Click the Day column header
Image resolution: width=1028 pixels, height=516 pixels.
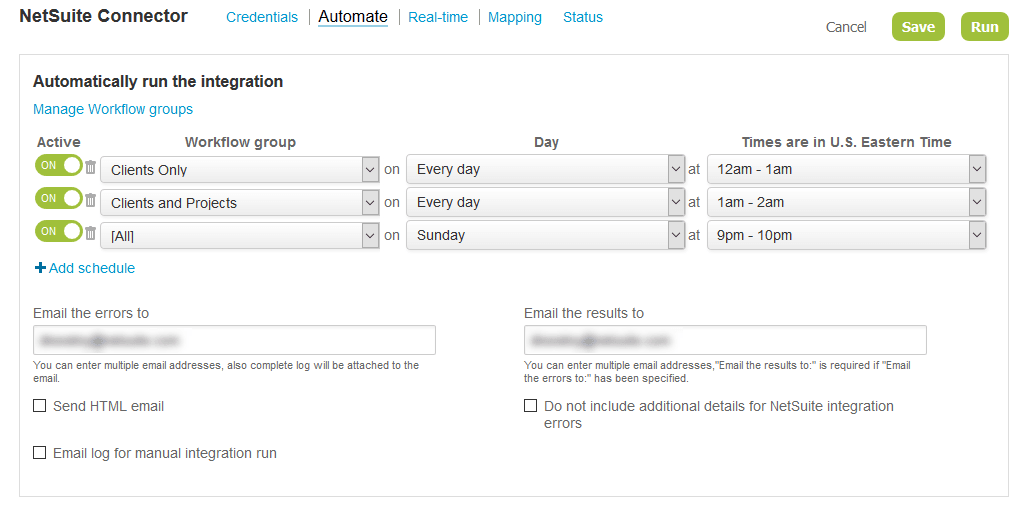[x=546, y=142]
